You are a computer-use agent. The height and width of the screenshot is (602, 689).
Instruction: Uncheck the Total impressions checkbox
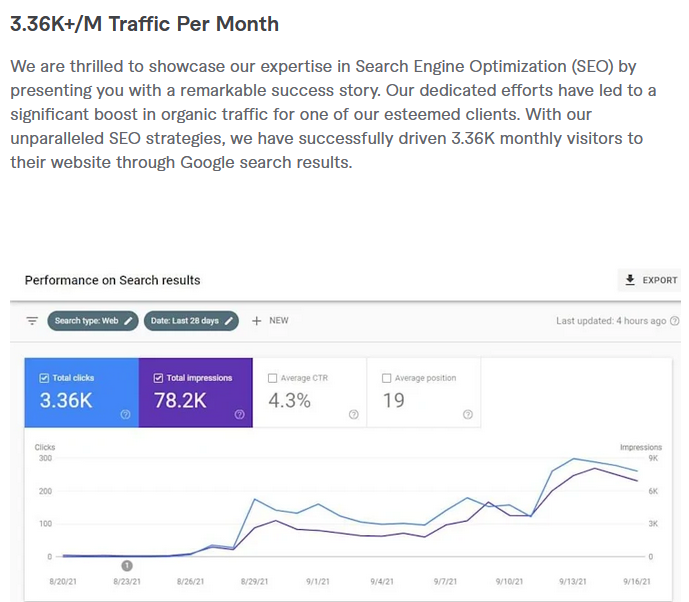(x=158, y=378)
